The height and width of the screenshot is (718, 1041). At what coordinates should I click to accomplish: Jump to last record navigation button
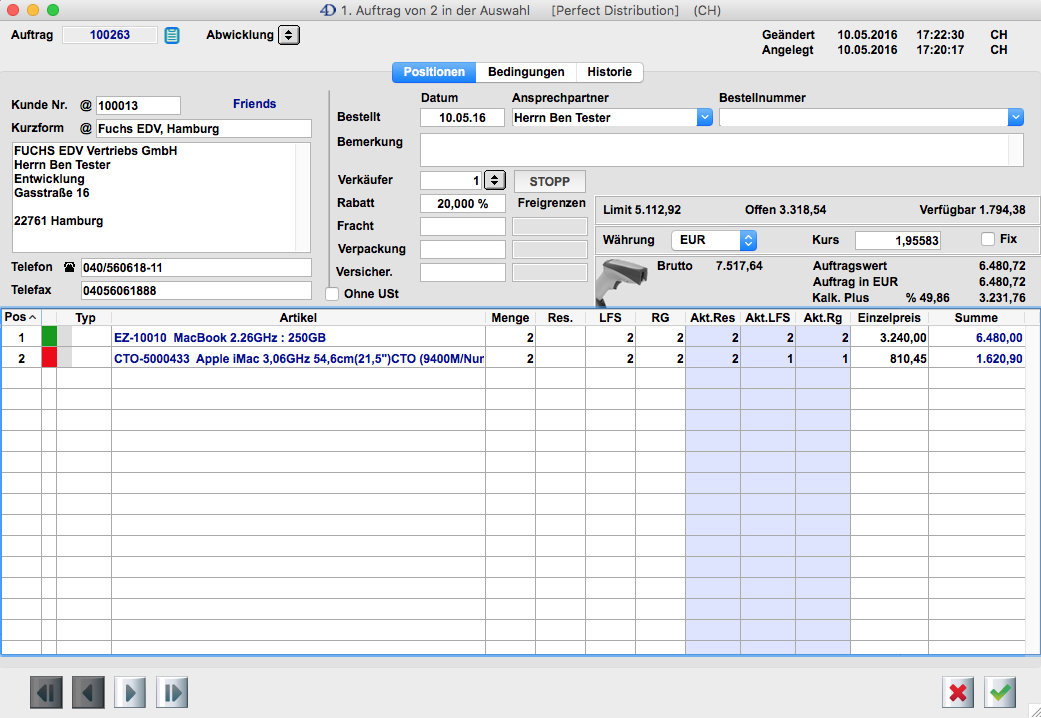[x=172, y=692]
